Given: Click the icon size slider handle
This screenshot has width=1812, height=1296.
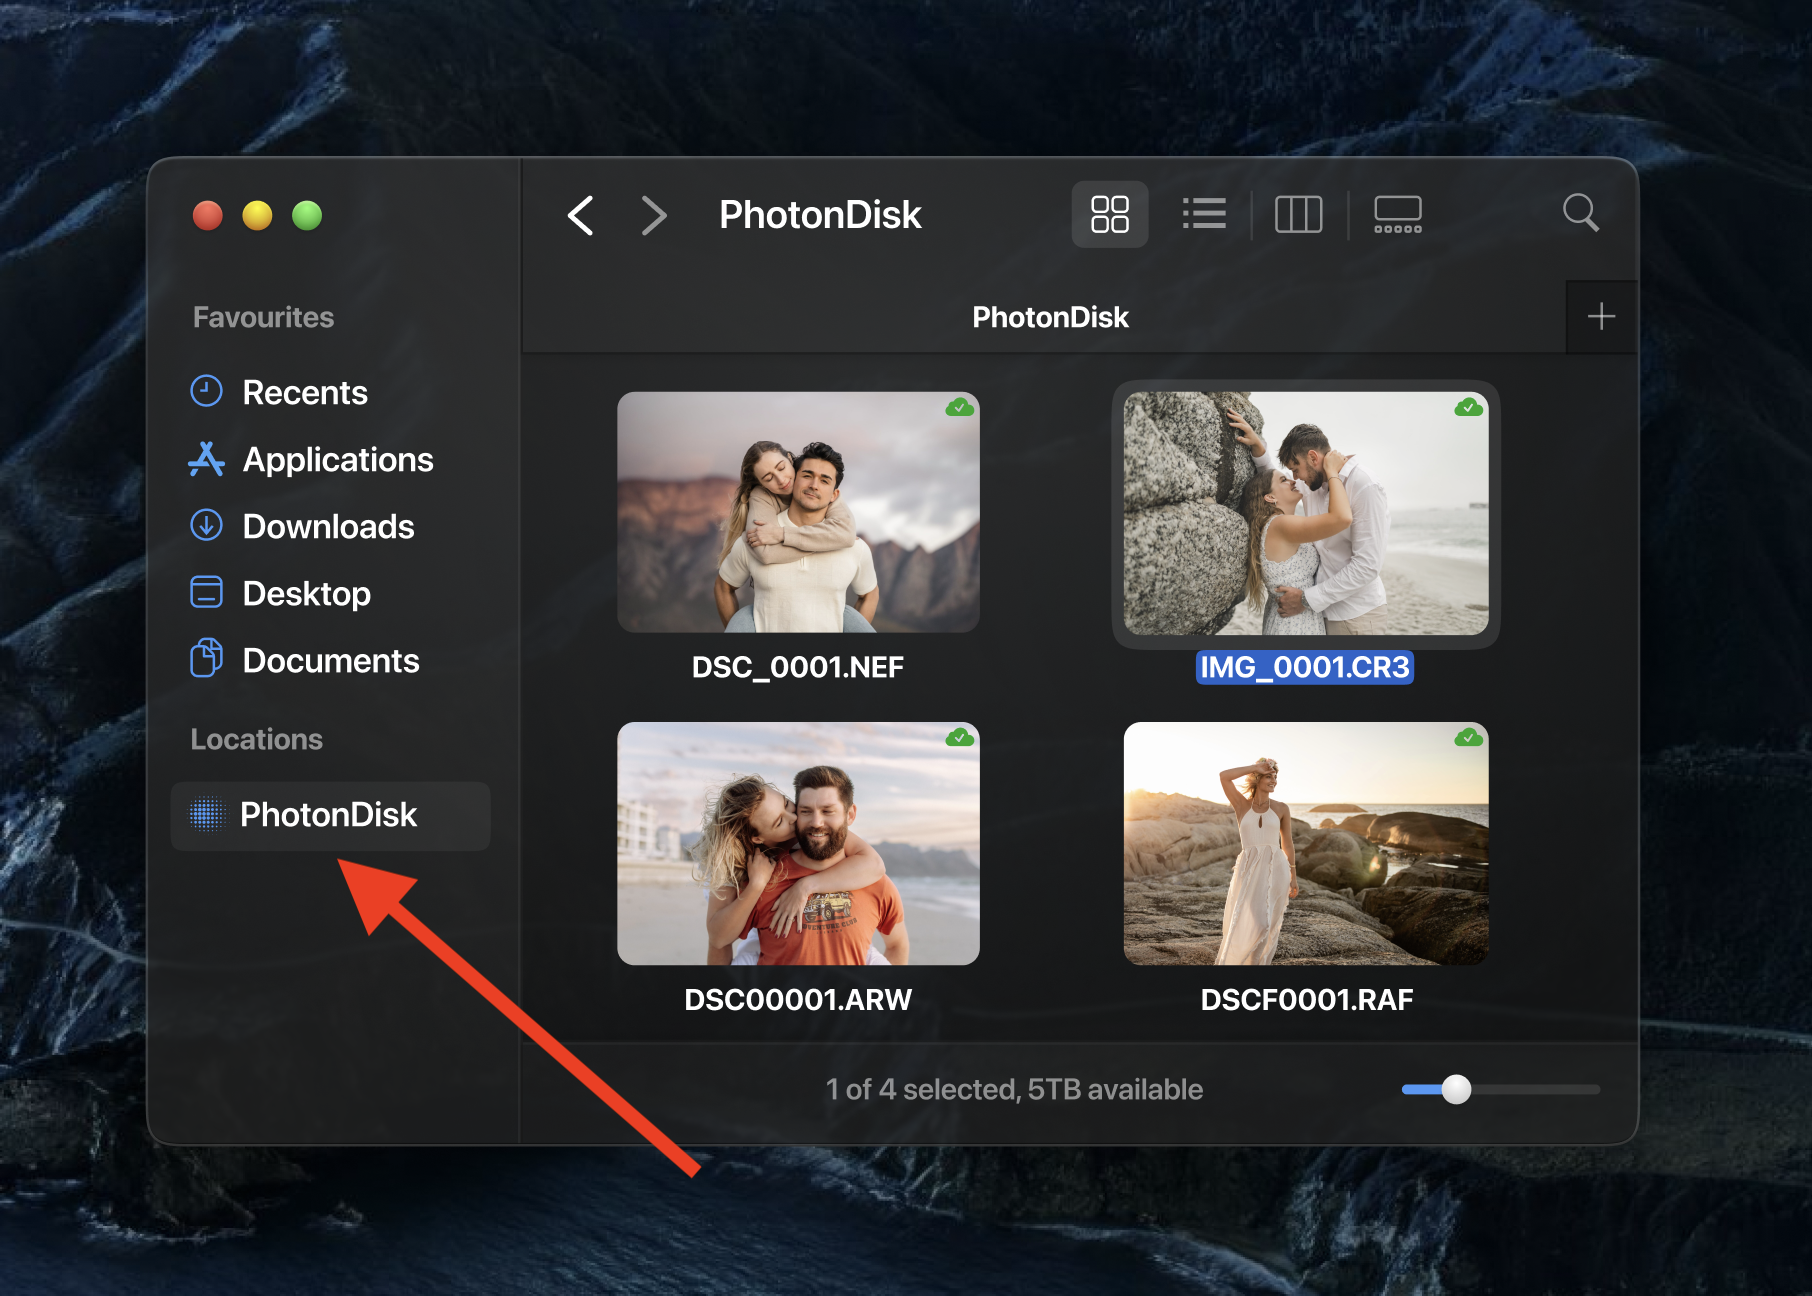Looking at the screenshot, I should click(x=1456, y=1089).
